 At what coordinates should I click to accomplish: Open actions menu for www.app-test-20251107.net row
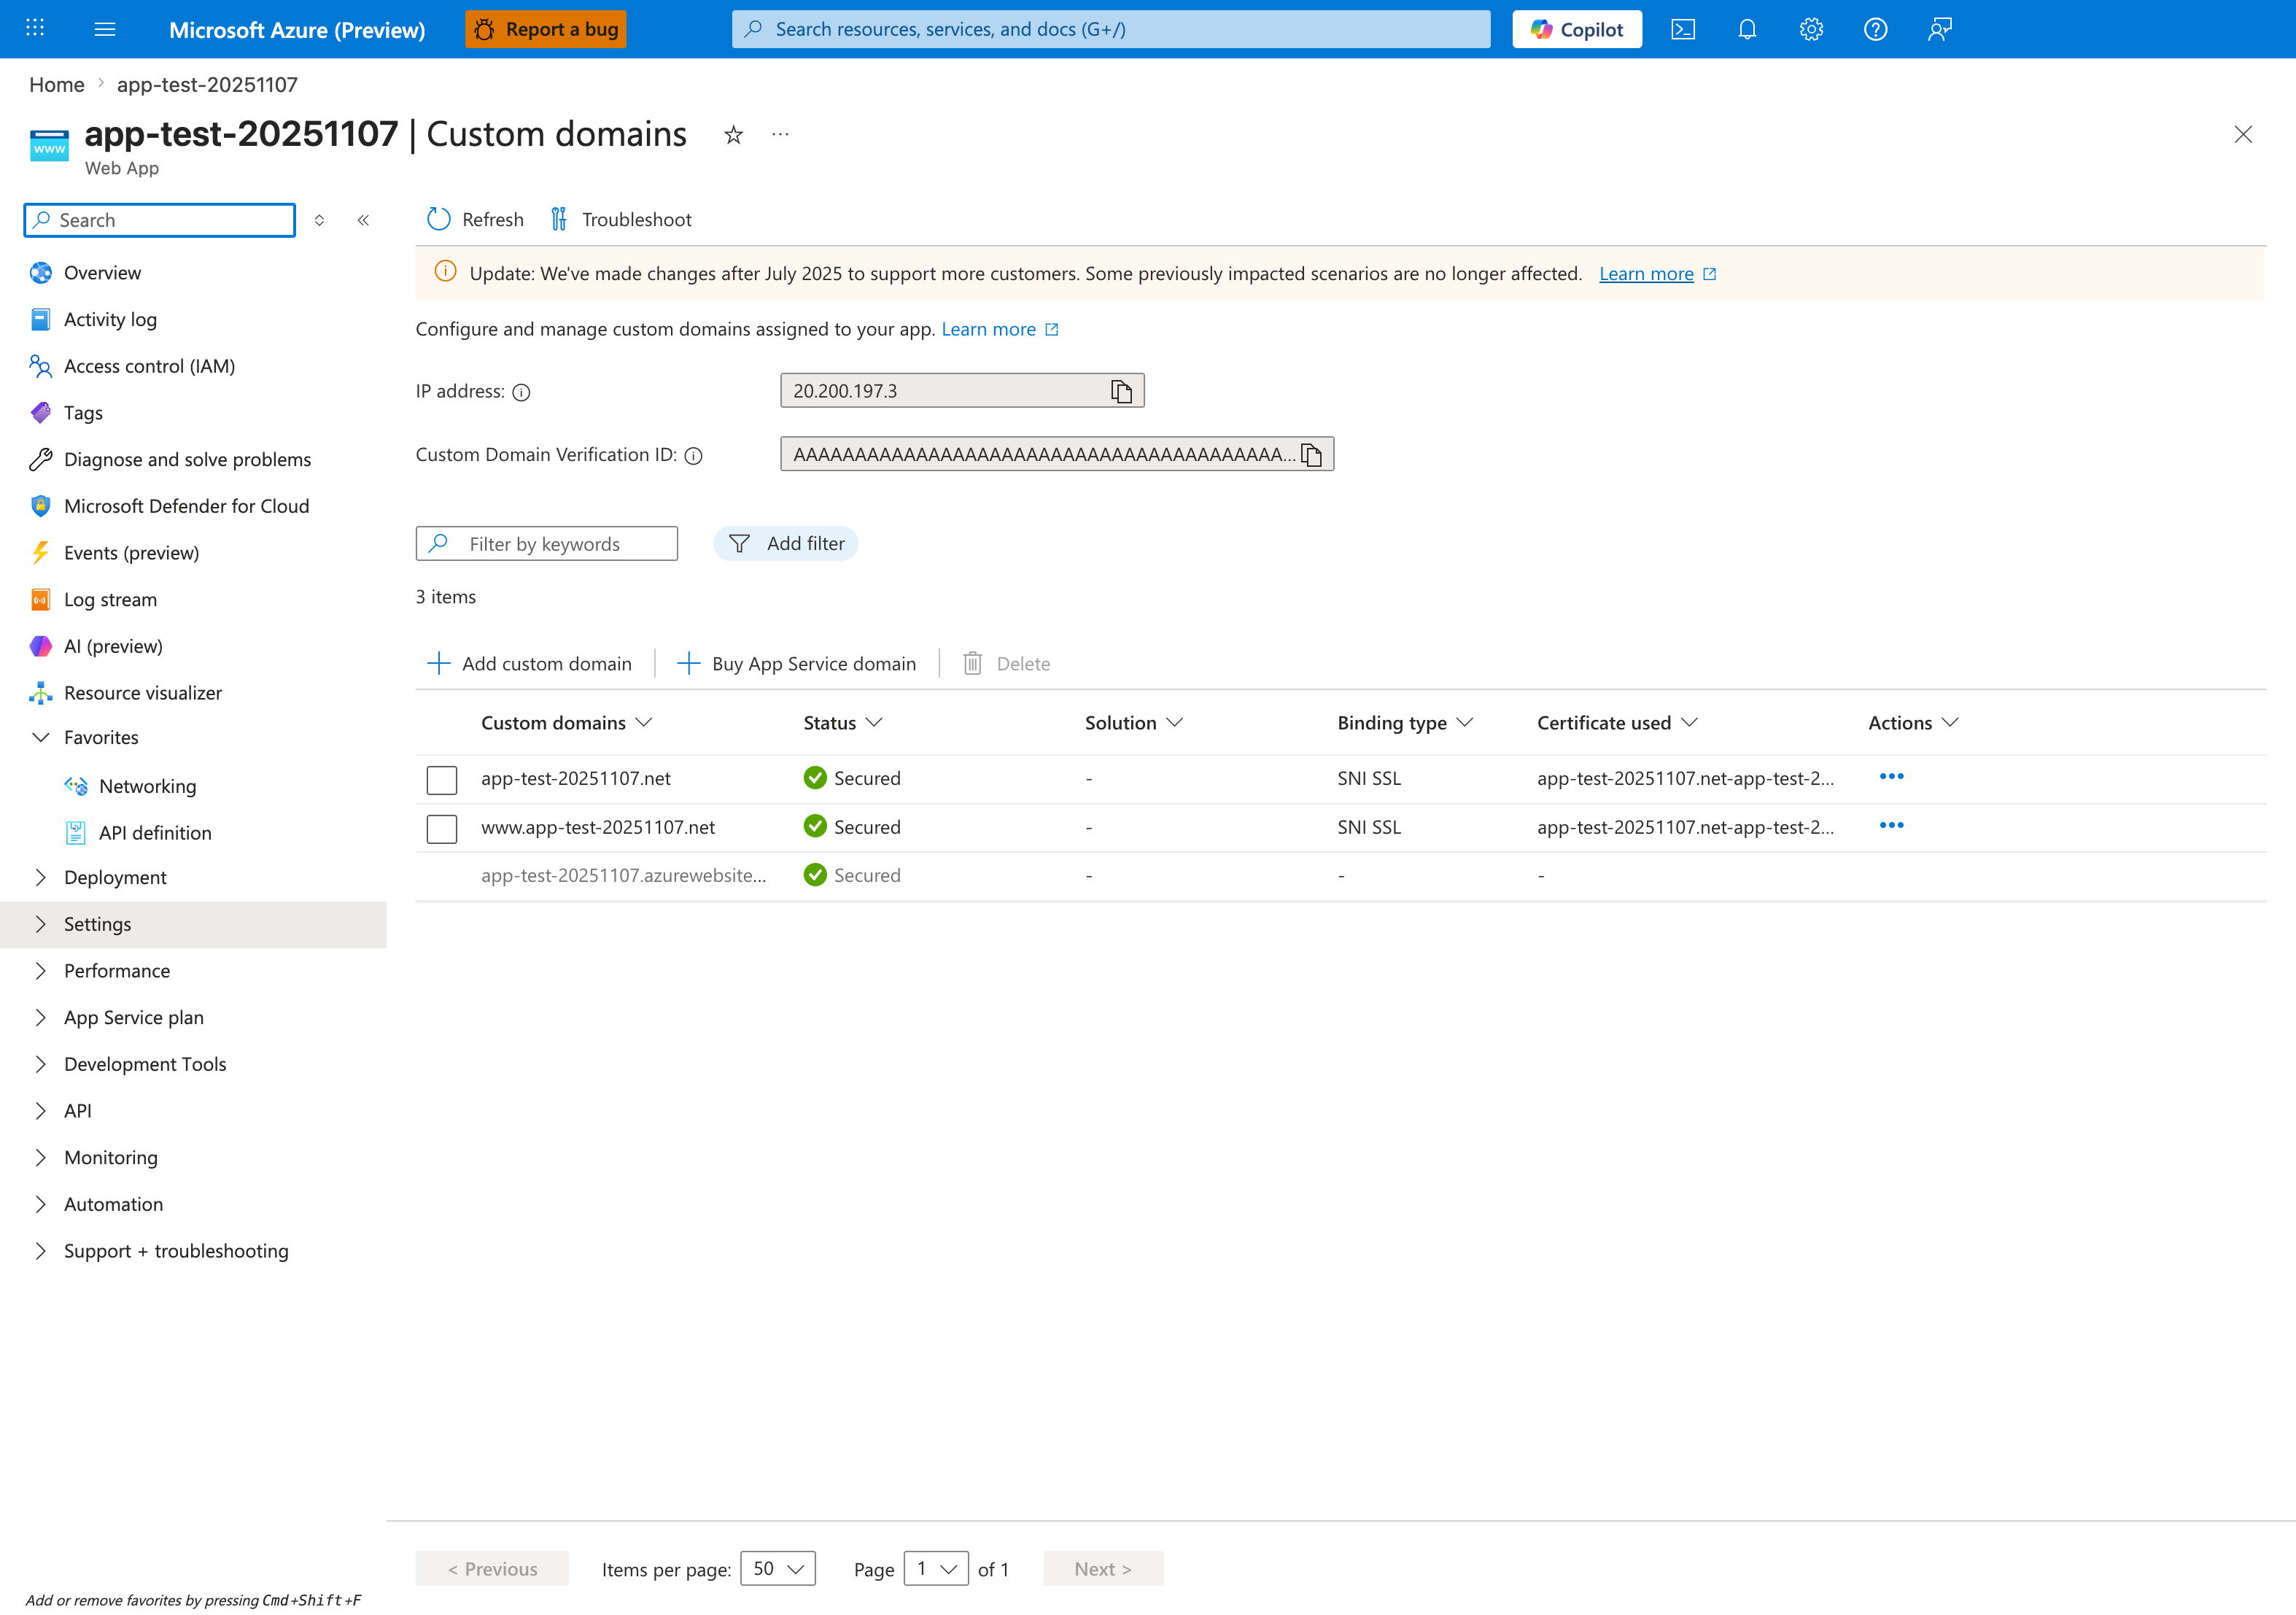click(x=1891, y=826)
